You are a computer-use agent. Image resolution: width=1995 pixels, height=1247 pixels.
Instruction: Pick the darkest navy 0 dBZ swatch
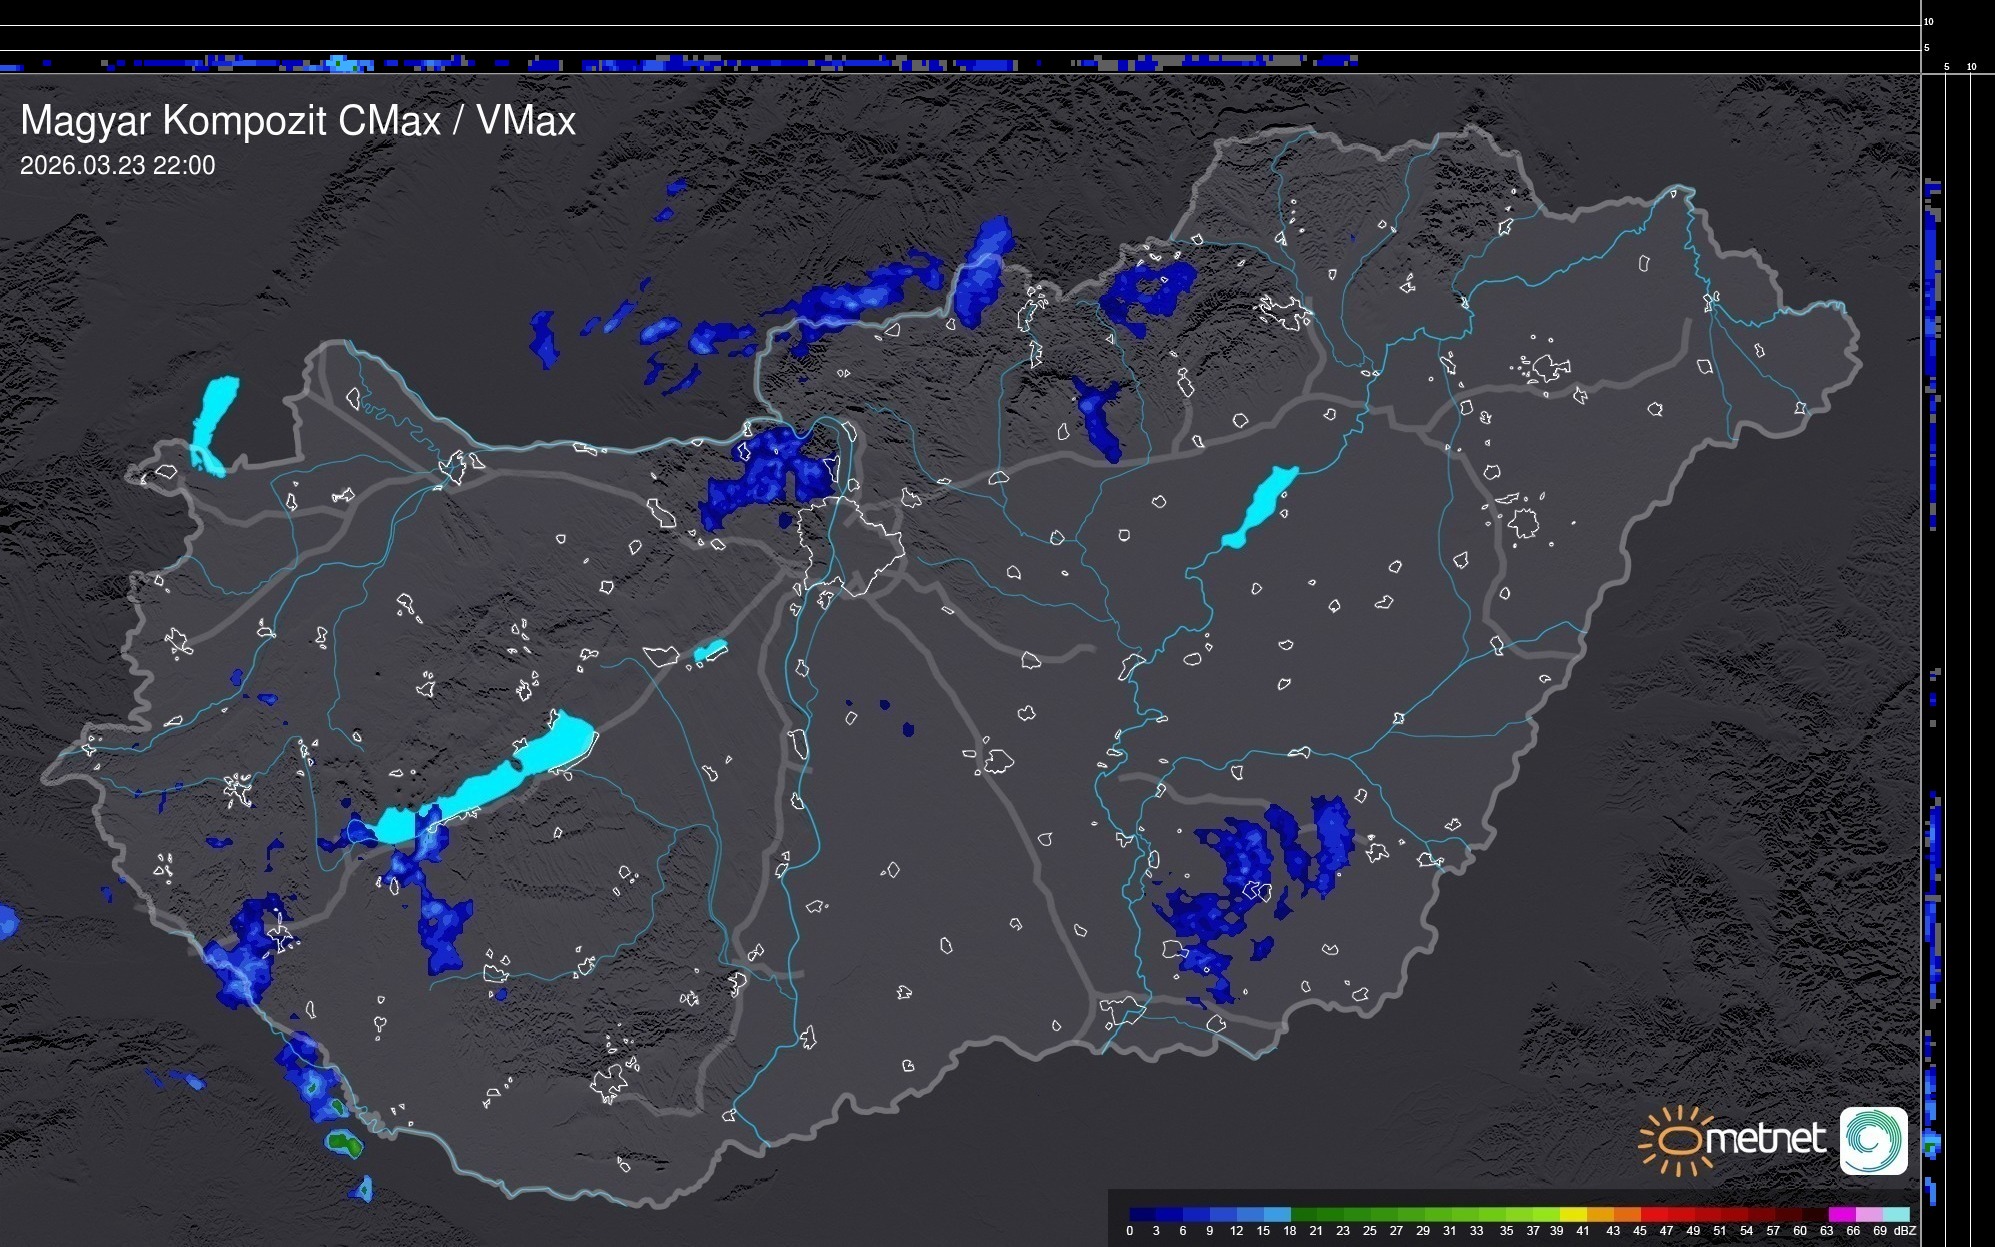[1143, 1215]
